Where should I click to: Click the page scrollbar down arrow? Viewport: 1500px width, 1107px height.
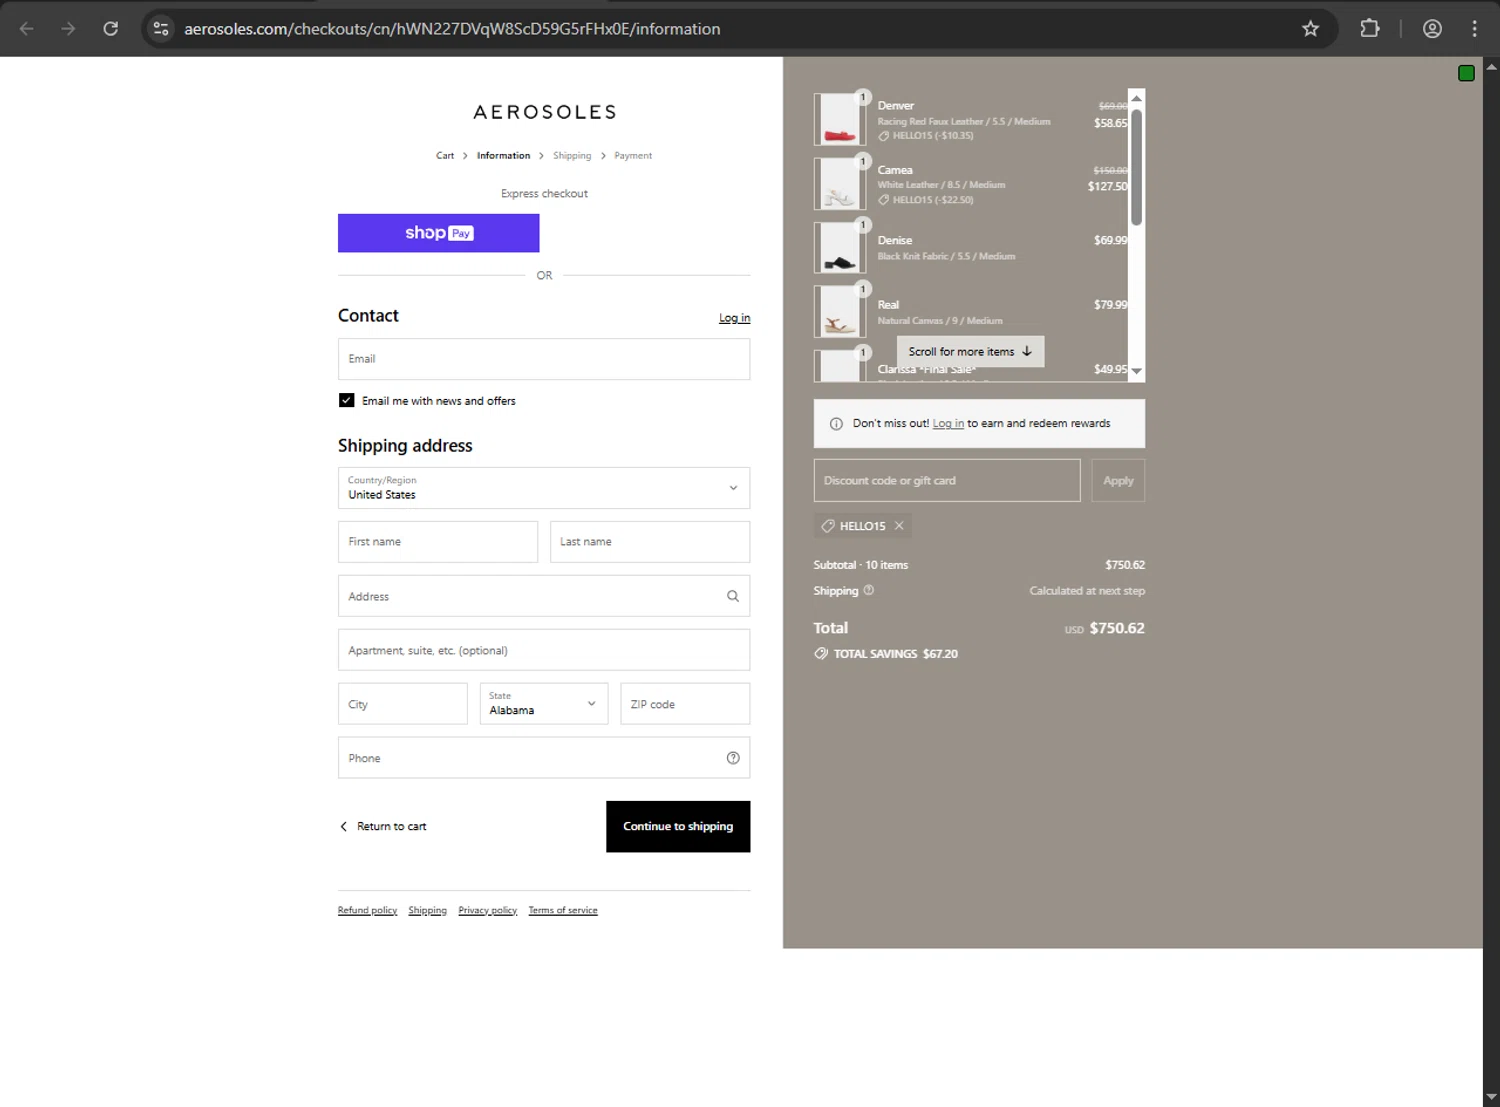click(x=1491, y=1098)
